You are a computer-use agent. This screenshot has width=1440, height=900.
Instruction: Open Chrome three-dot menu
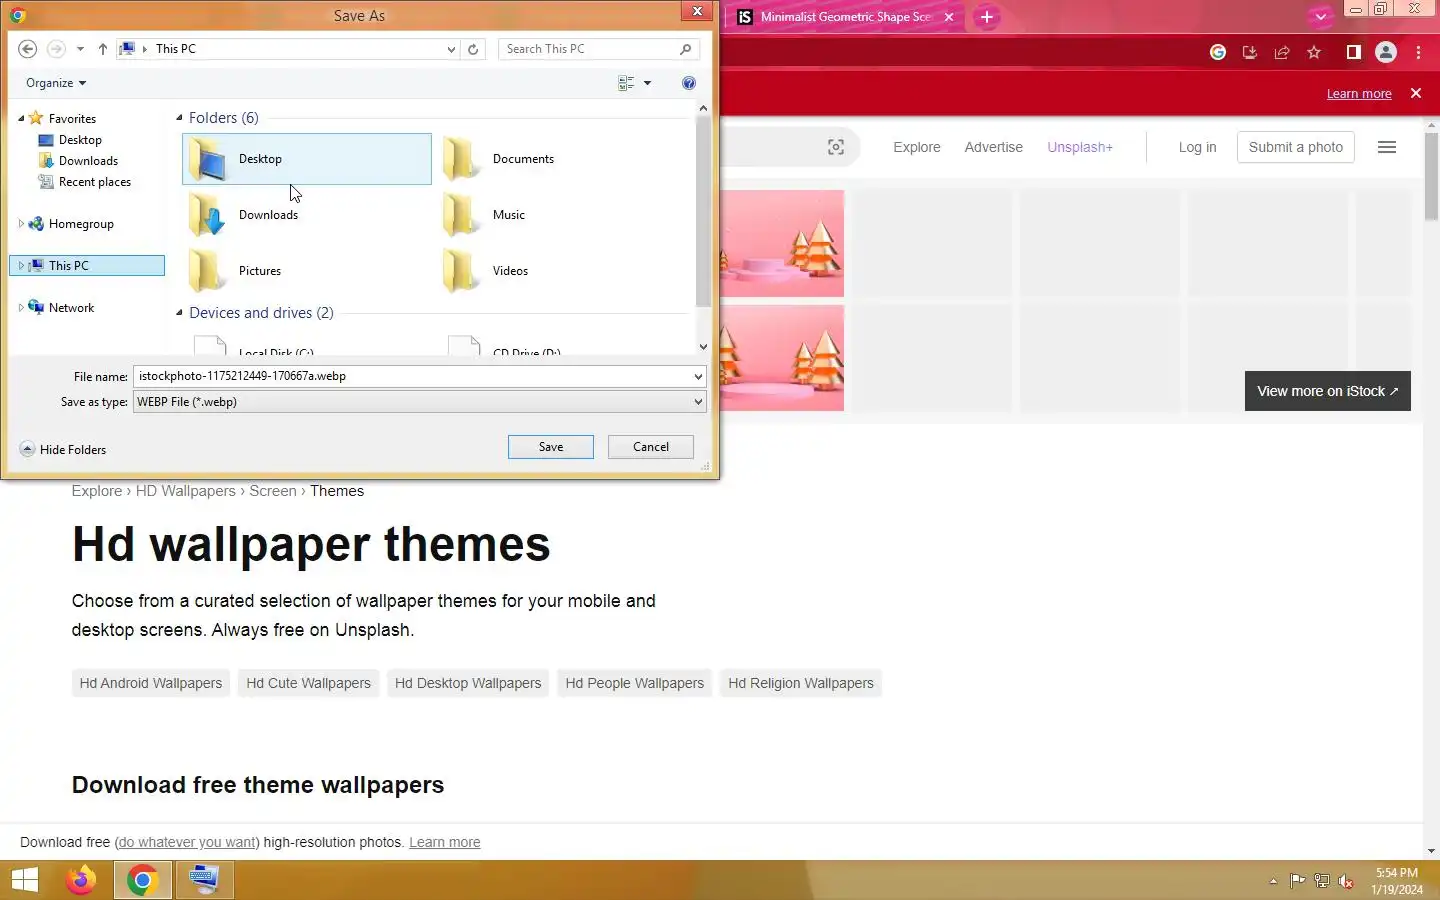click(x=1419, y=52)
